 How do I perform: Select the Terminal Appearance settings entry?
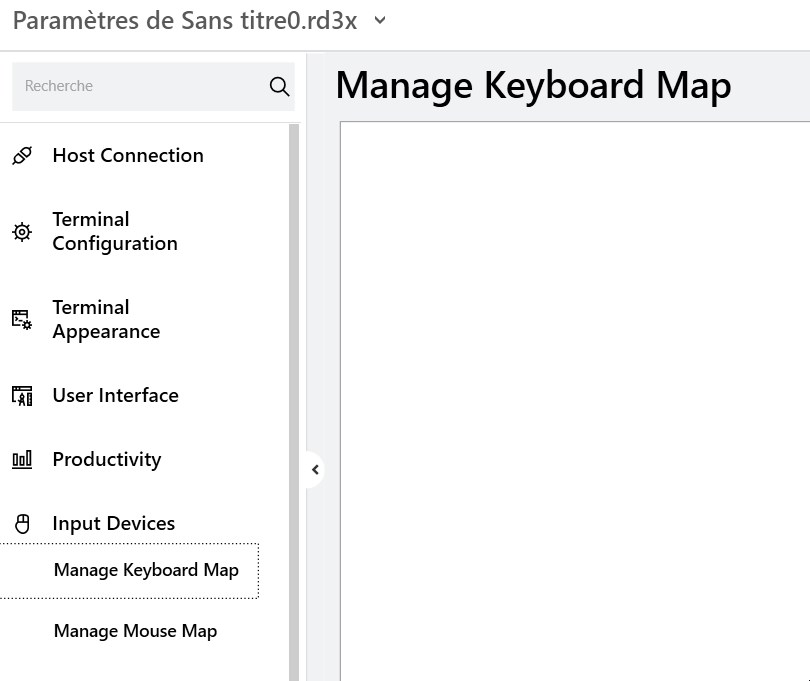[x=106, y=319]
